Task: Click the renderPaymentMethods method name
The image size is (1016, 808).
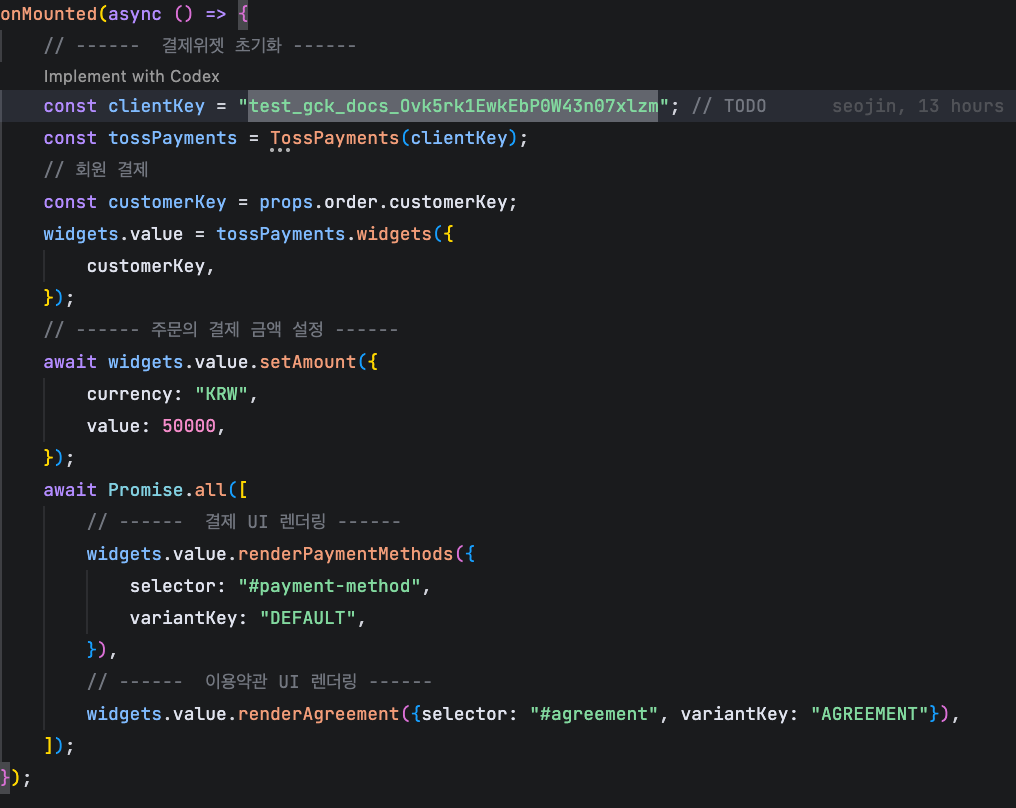Action: pos(345,554)
